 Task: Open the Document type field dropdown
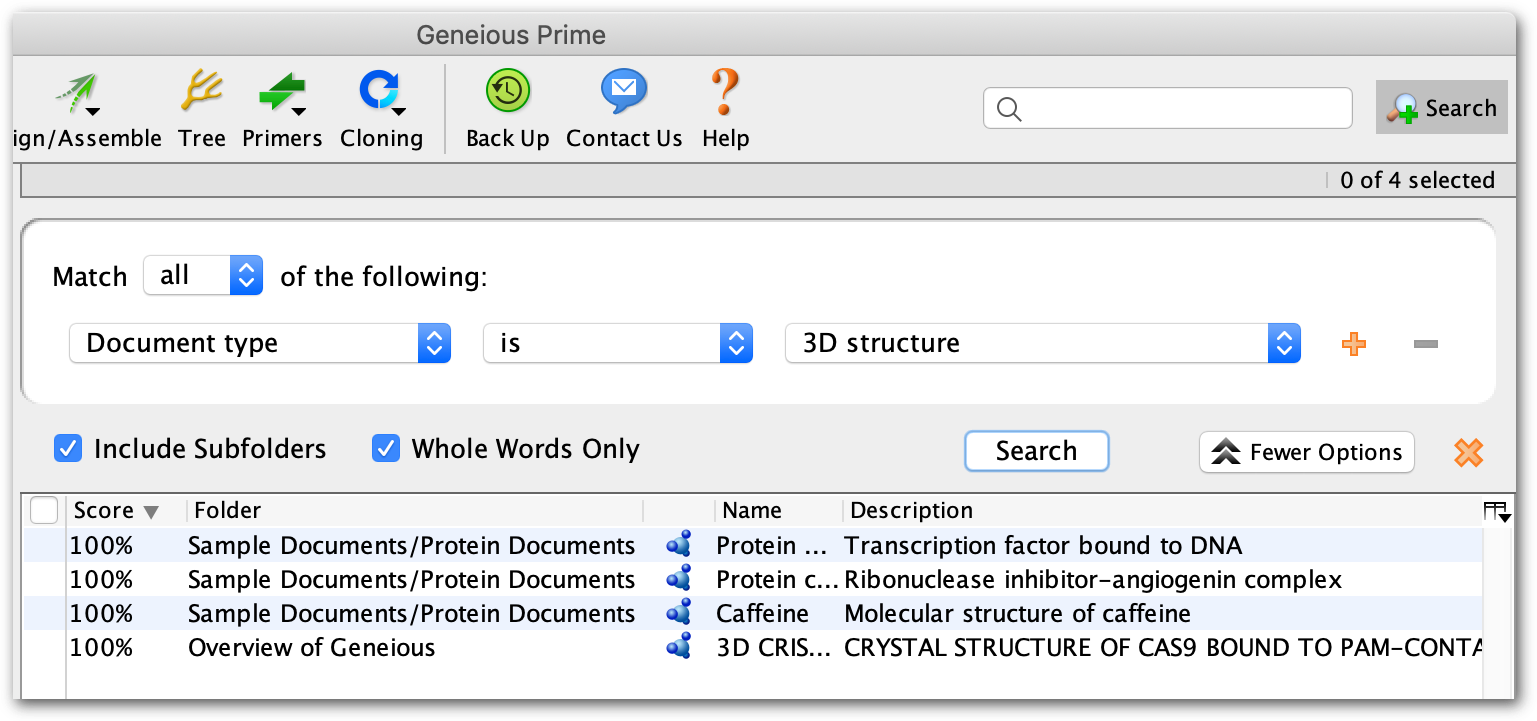(x=260, y=343)
